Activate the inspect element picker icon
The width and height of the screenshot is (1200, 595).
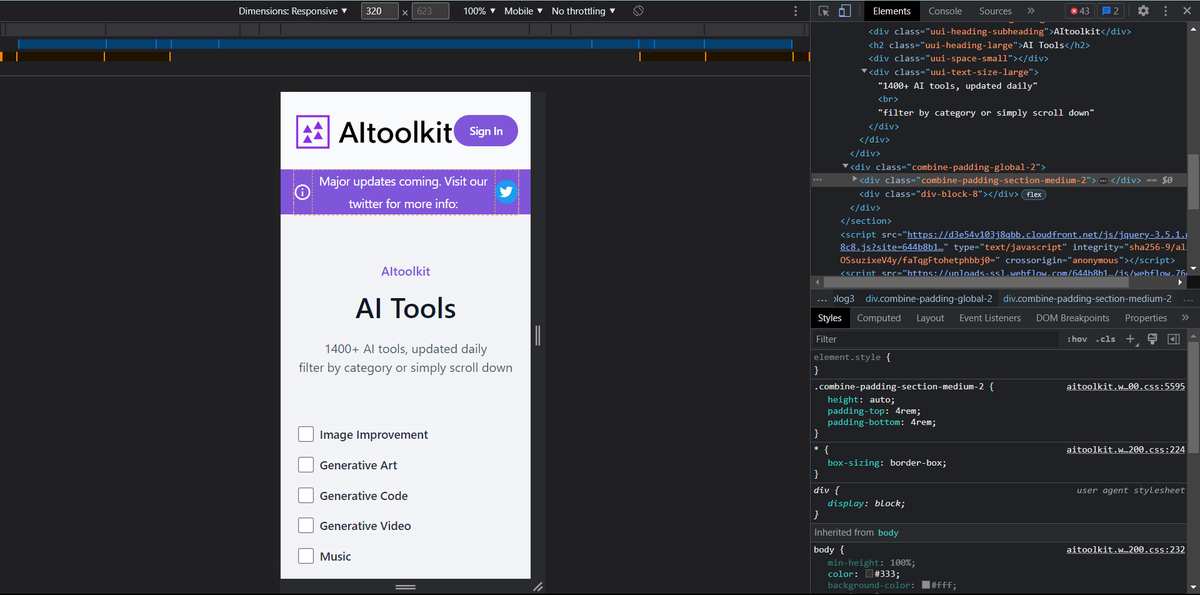click(x=824, y=11)
